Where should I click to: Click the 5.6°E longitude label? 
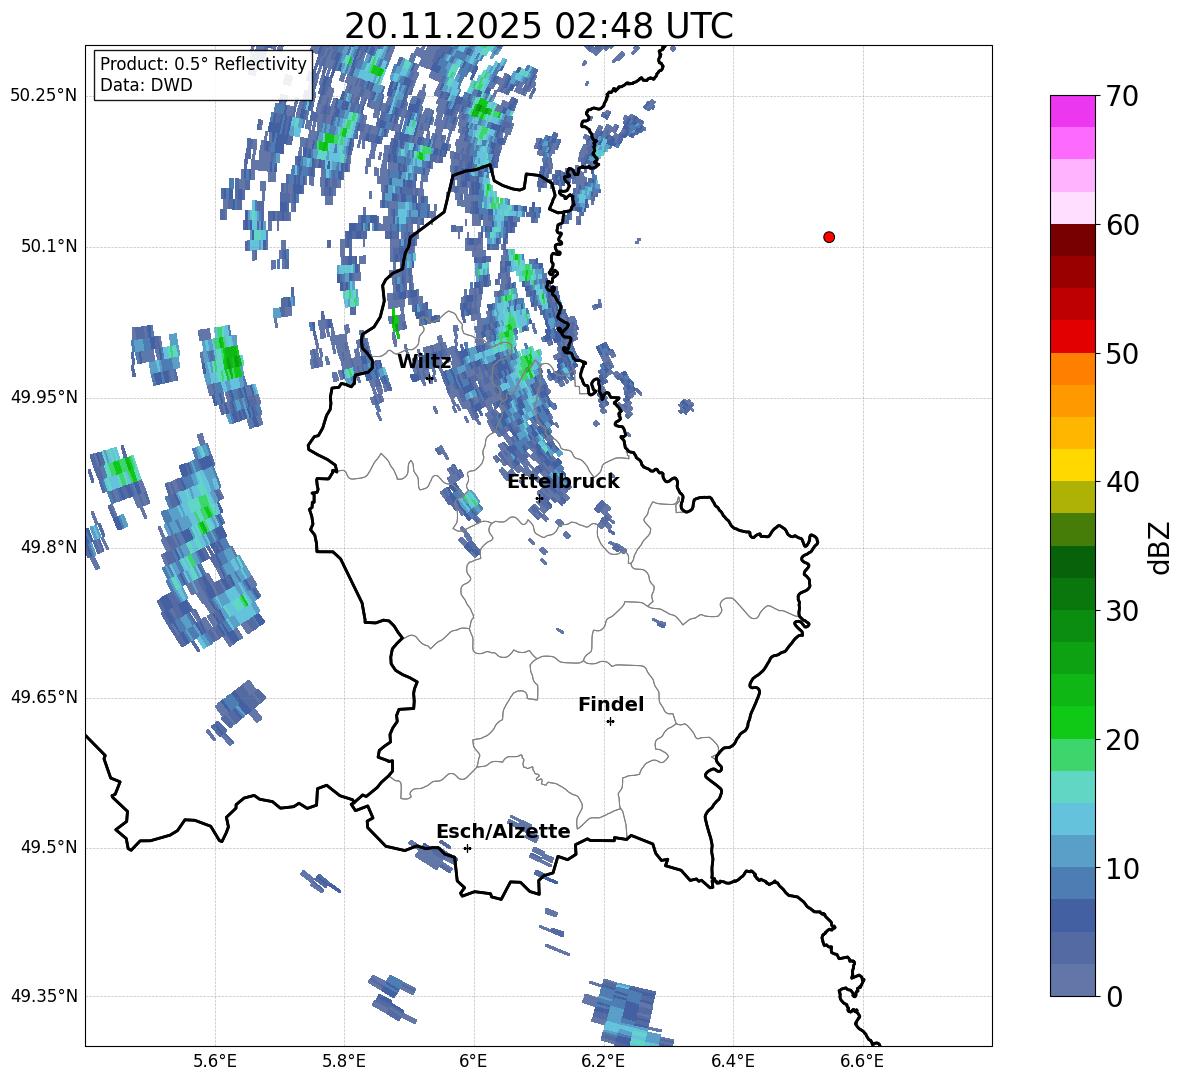[x=214, y=1061]
